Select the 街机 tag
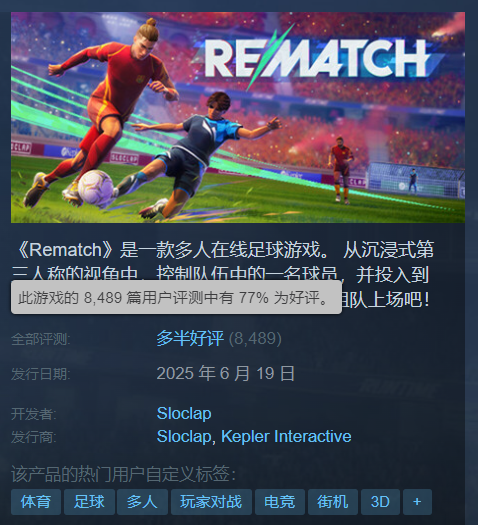 (x=333, y=502)
